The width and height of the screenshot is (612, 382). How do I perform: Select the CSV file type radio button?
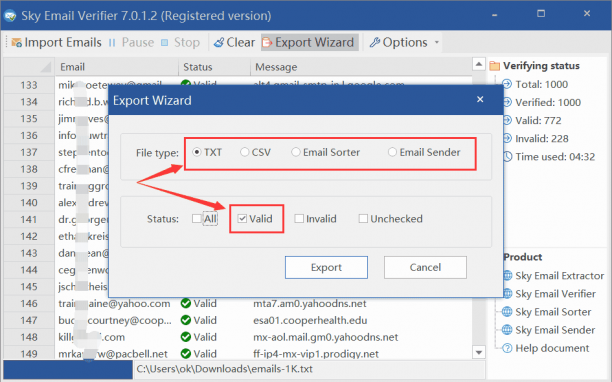[x=244, y=152]
